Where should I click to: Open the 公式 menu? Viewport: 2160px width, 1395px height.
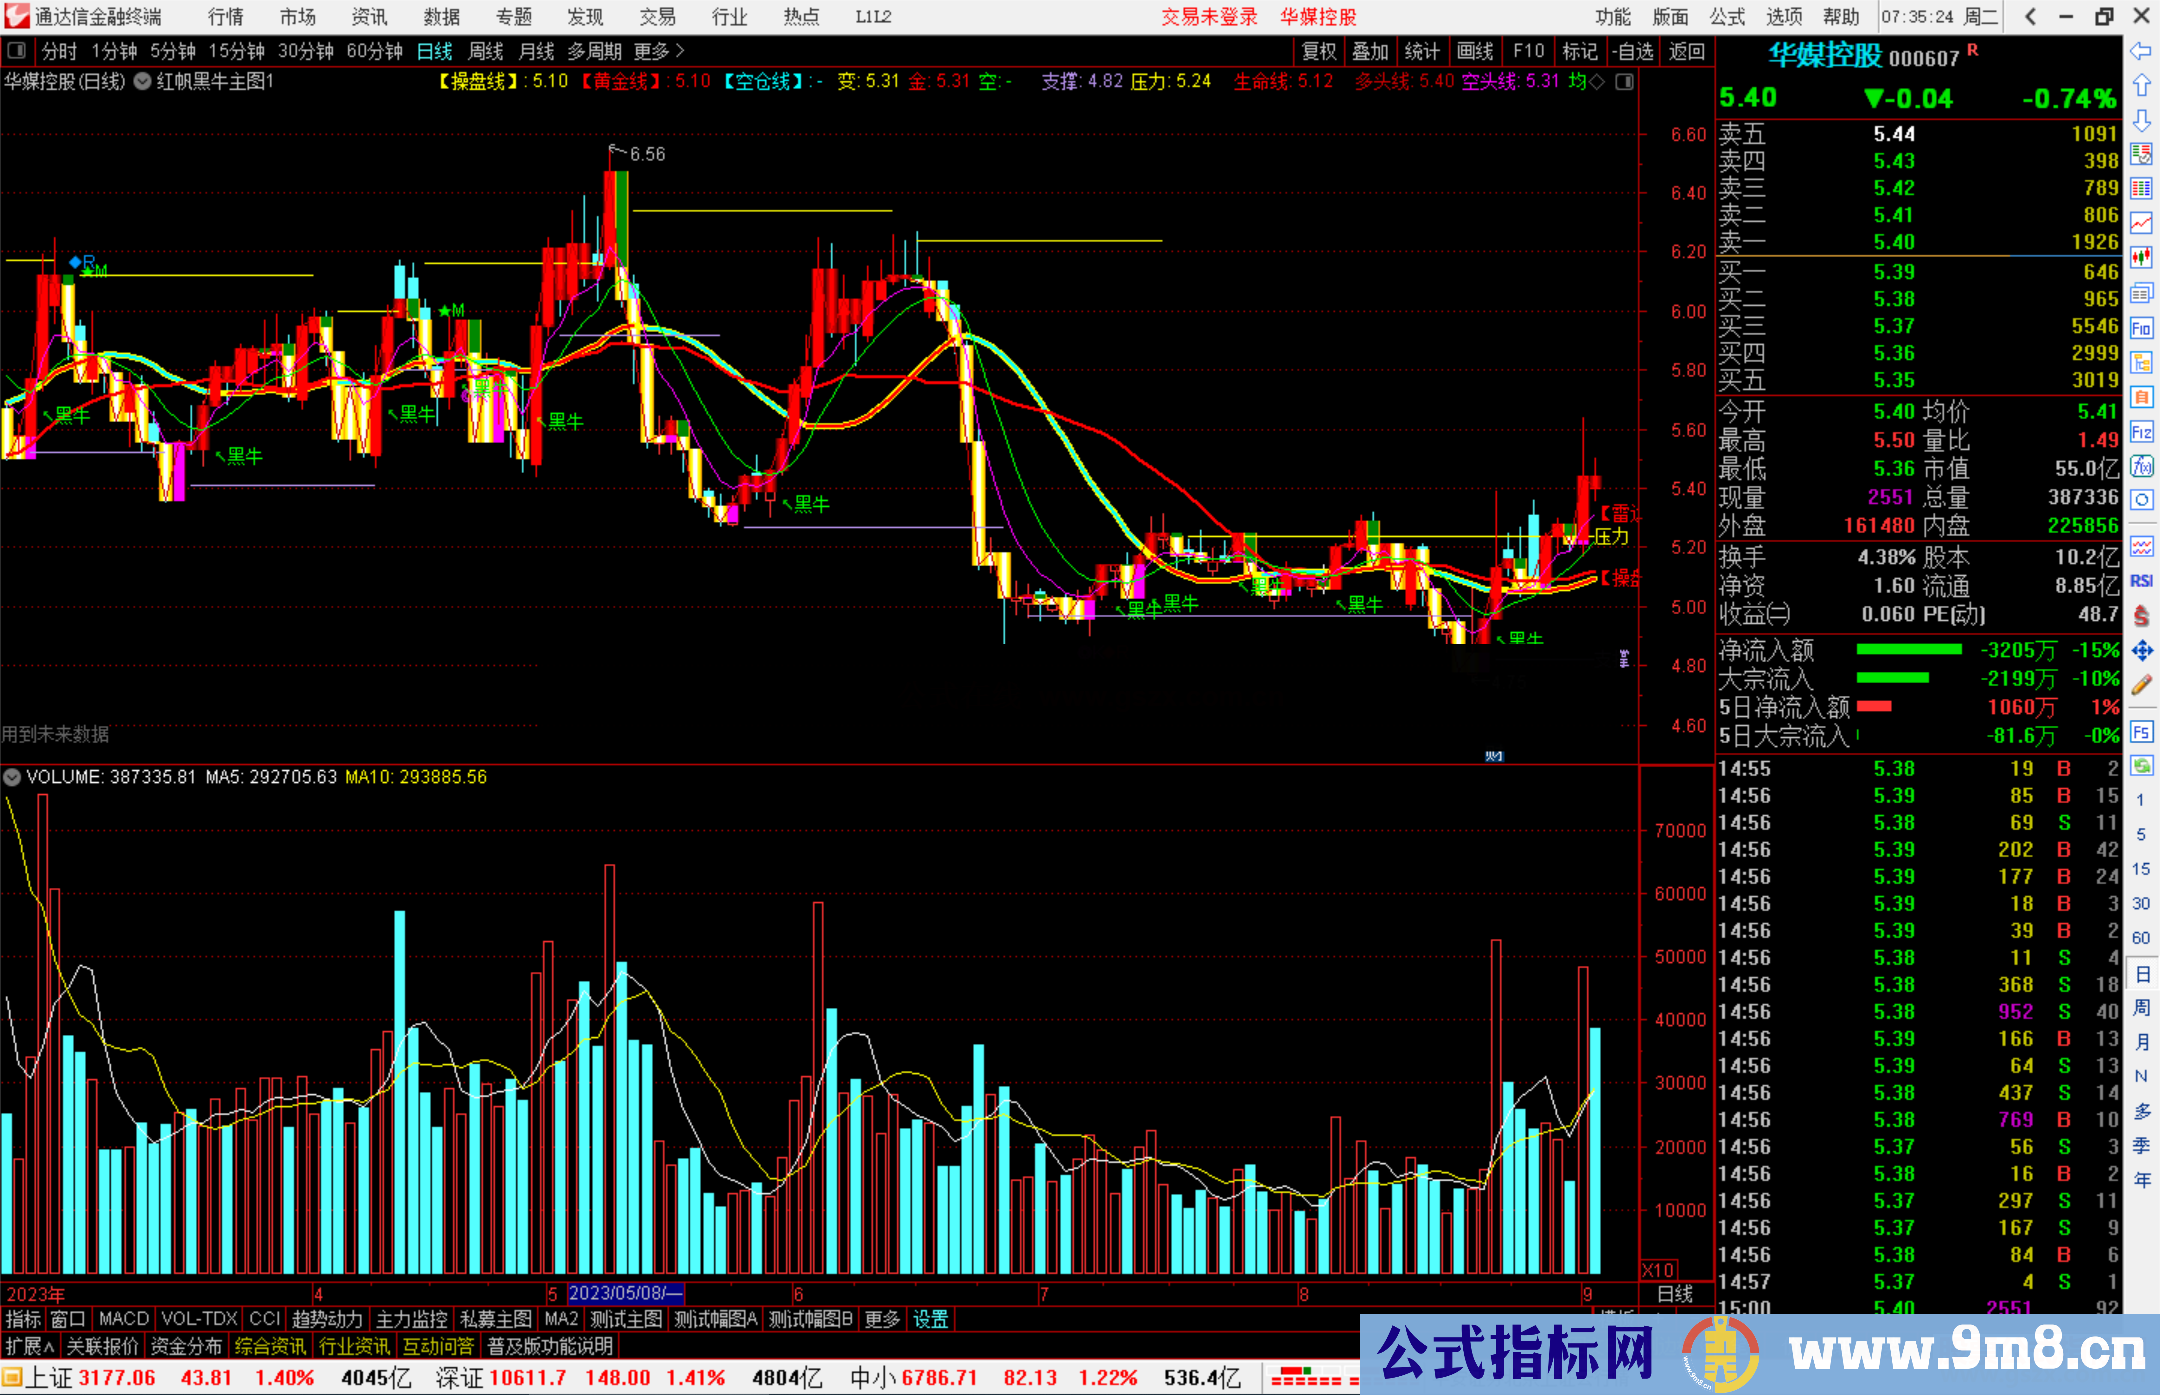tap(1727, 17)
